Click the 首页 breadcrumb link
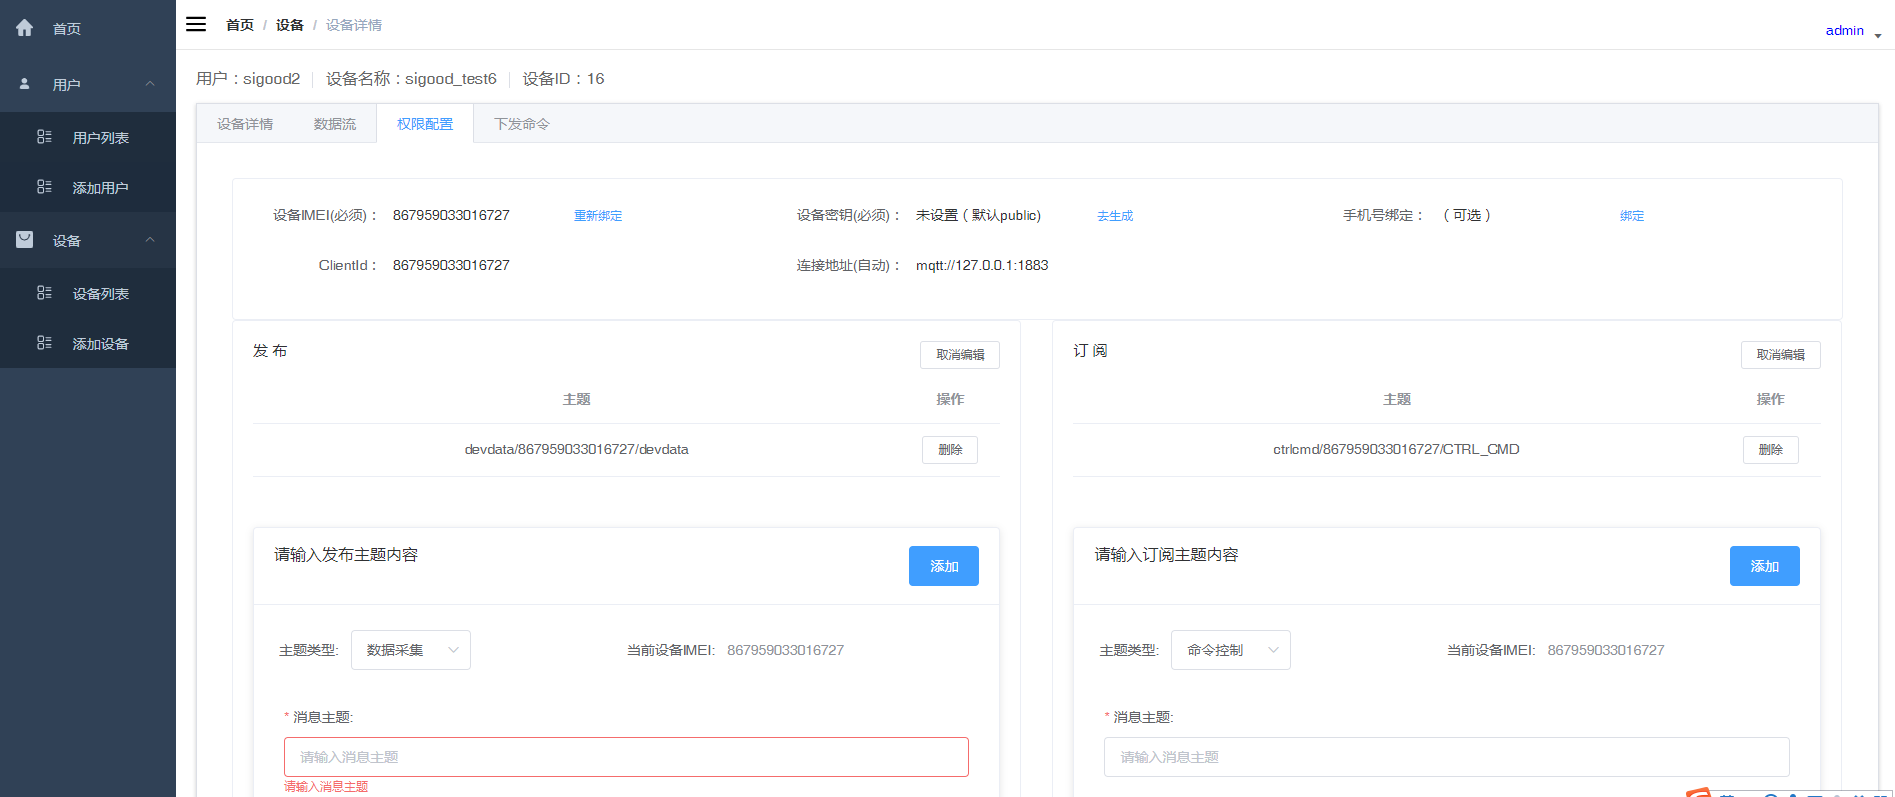Viewport: 1895px width, 797px height. tap(240, 25)
